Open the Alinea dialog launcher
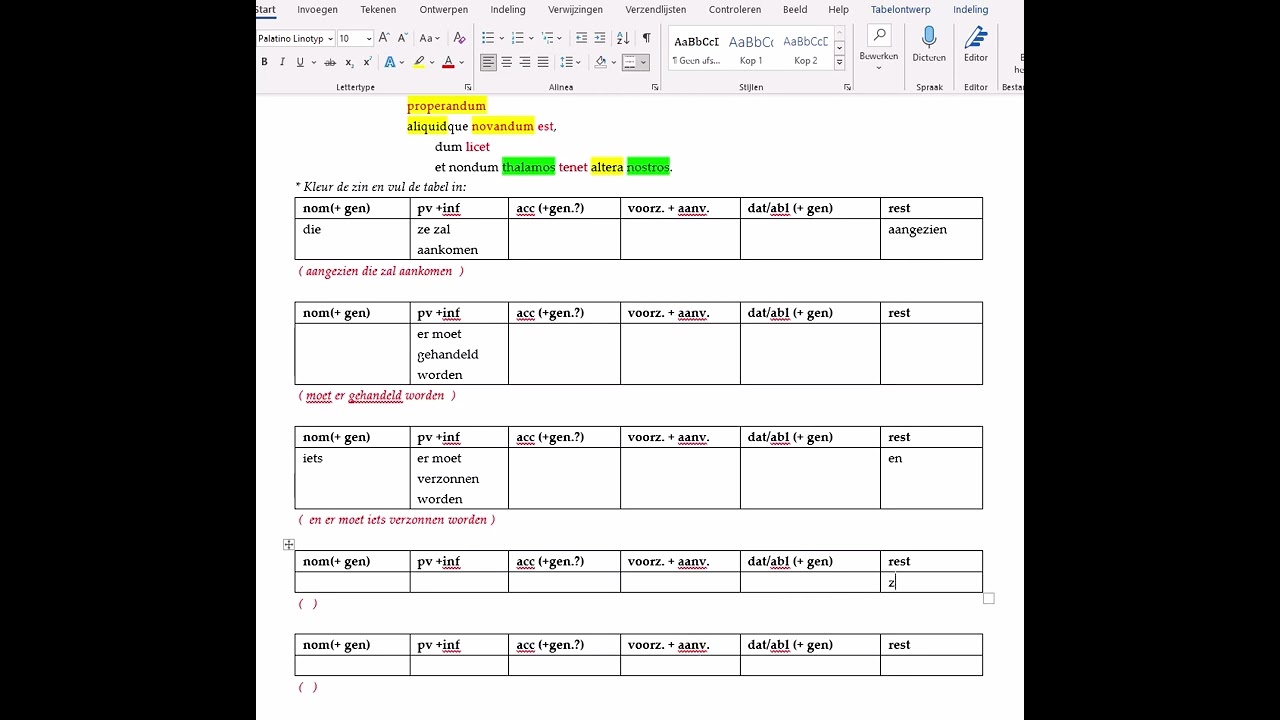Viewport: 1280px width, 720px height. pyautogui.click(x=655, y=87)
